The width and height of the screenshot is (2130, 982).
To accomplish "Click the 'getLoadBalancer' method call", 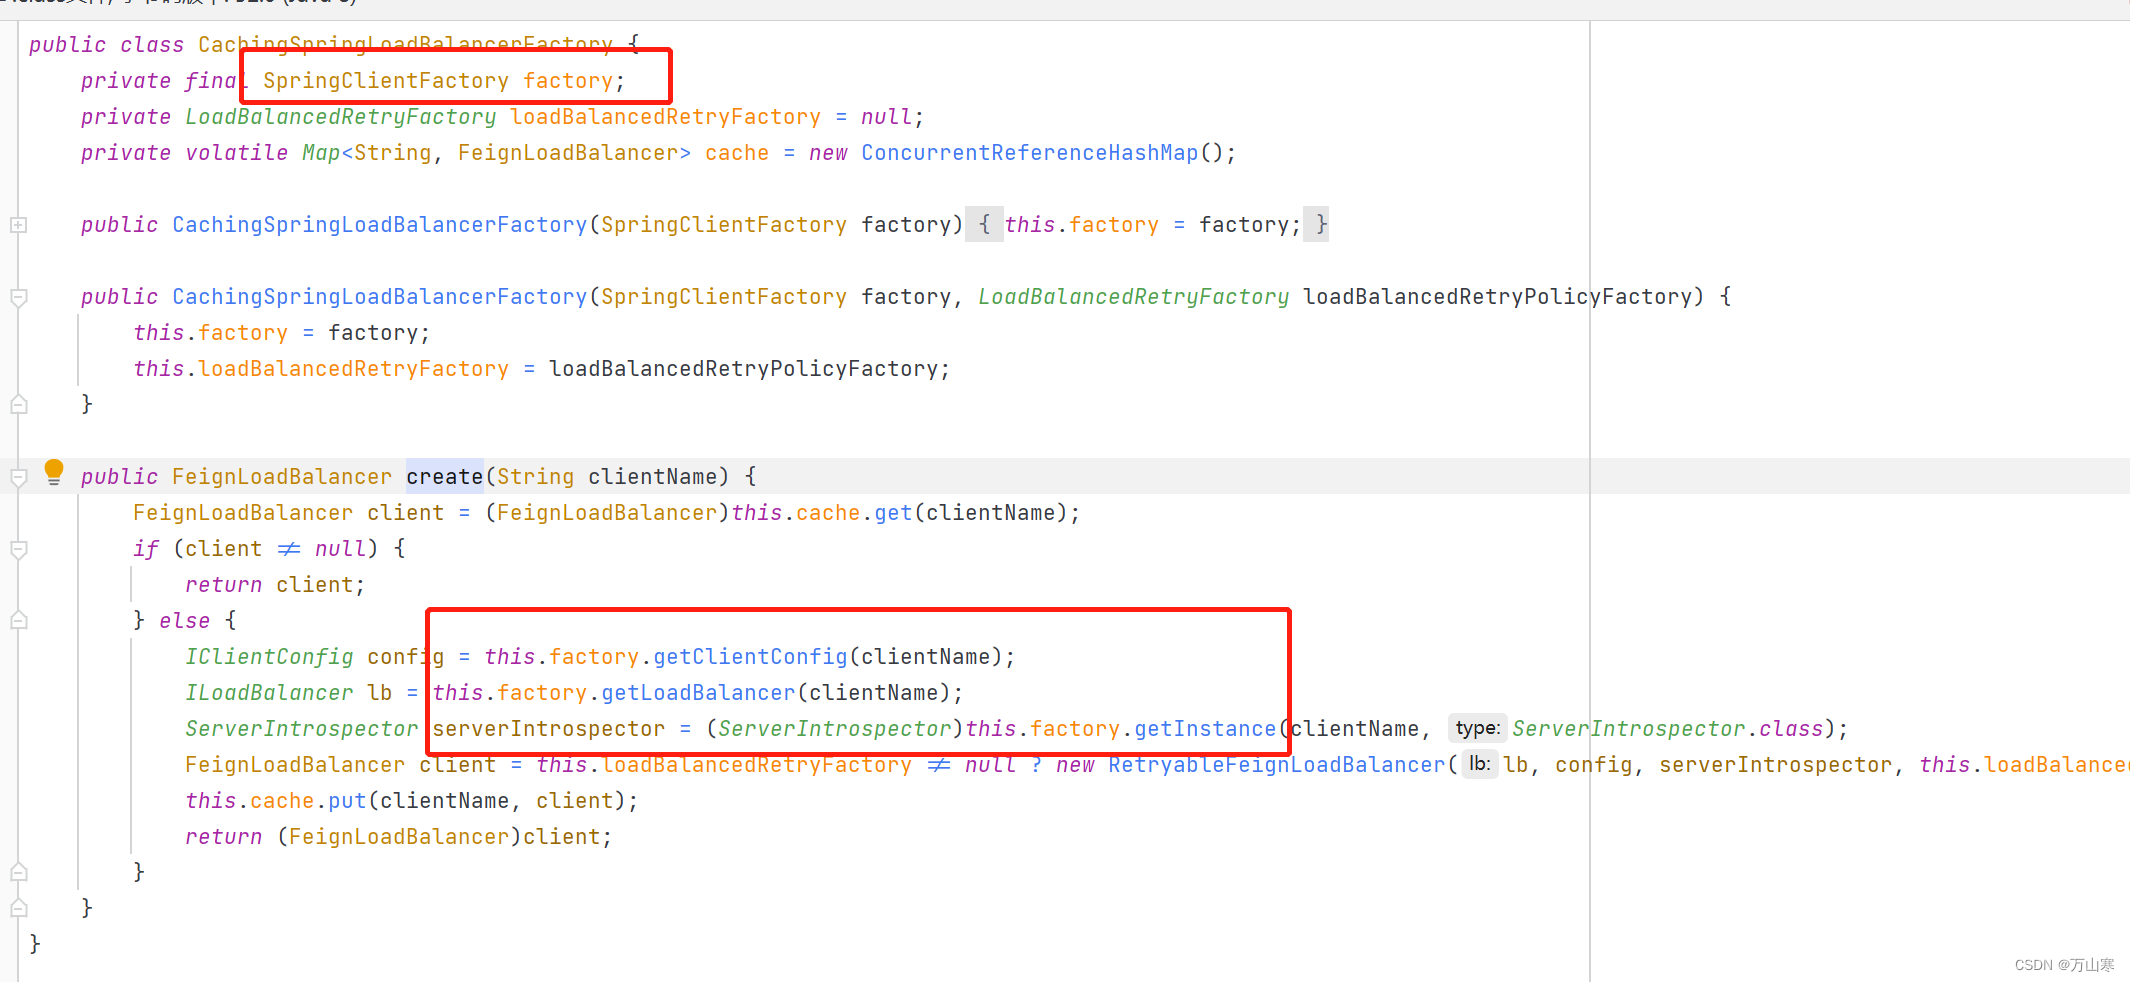I will [698, 693].
